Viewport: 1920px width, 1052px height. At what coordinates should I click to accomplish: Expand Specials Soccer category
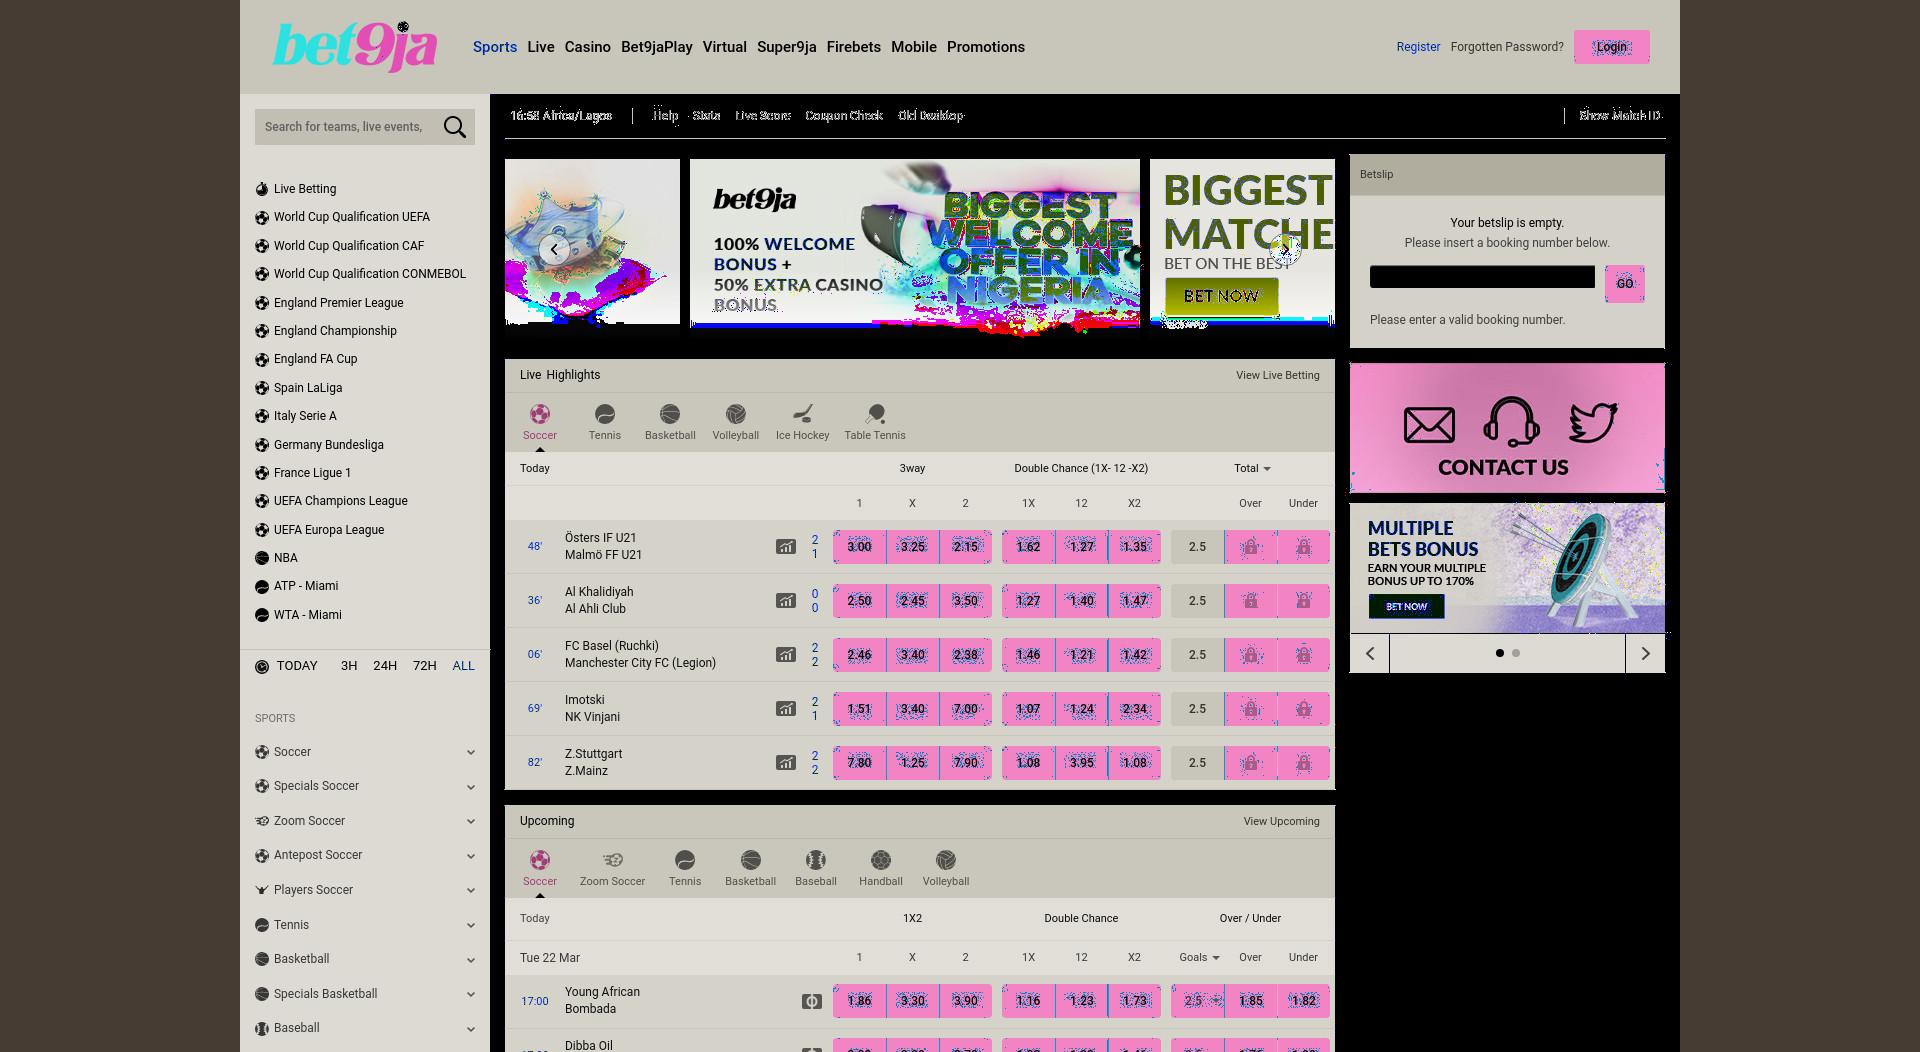(471, 787)
